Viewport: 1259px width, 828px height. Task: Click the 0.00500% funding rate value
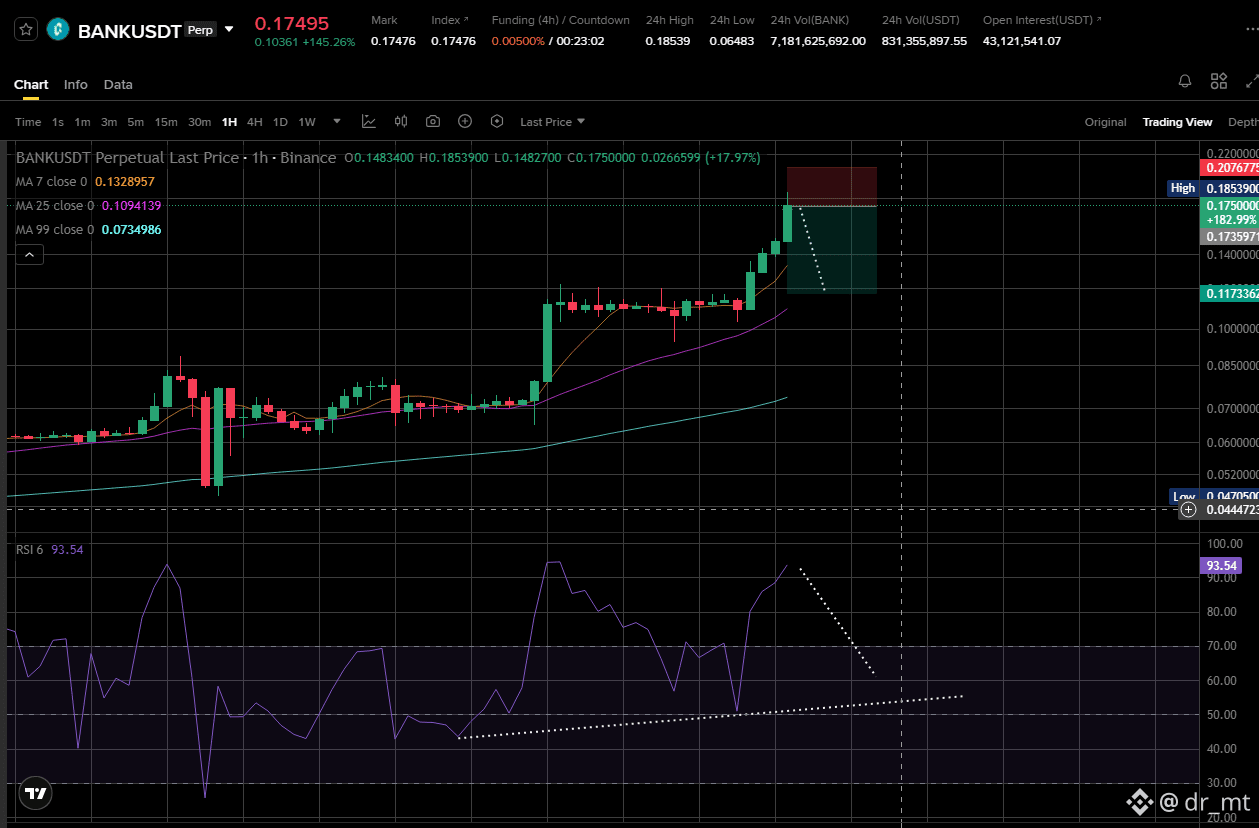point(518,41)
